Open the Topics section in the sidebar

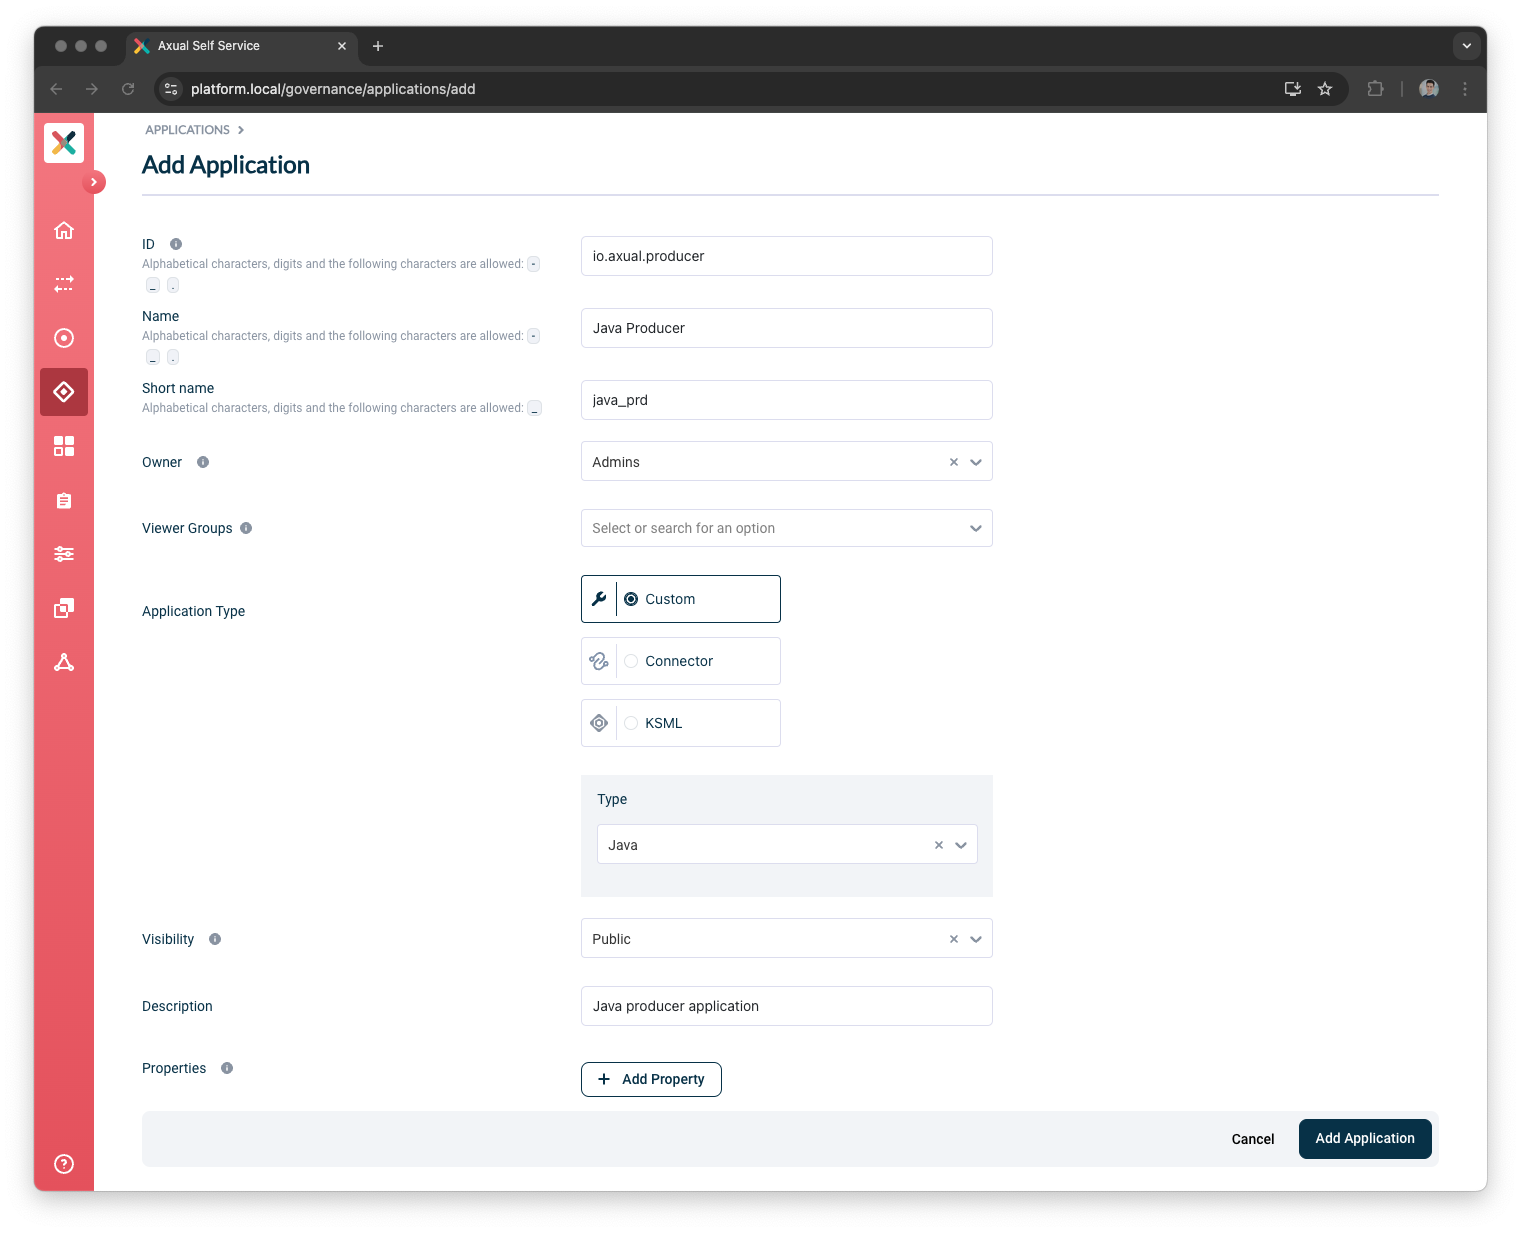pos(64,284)
